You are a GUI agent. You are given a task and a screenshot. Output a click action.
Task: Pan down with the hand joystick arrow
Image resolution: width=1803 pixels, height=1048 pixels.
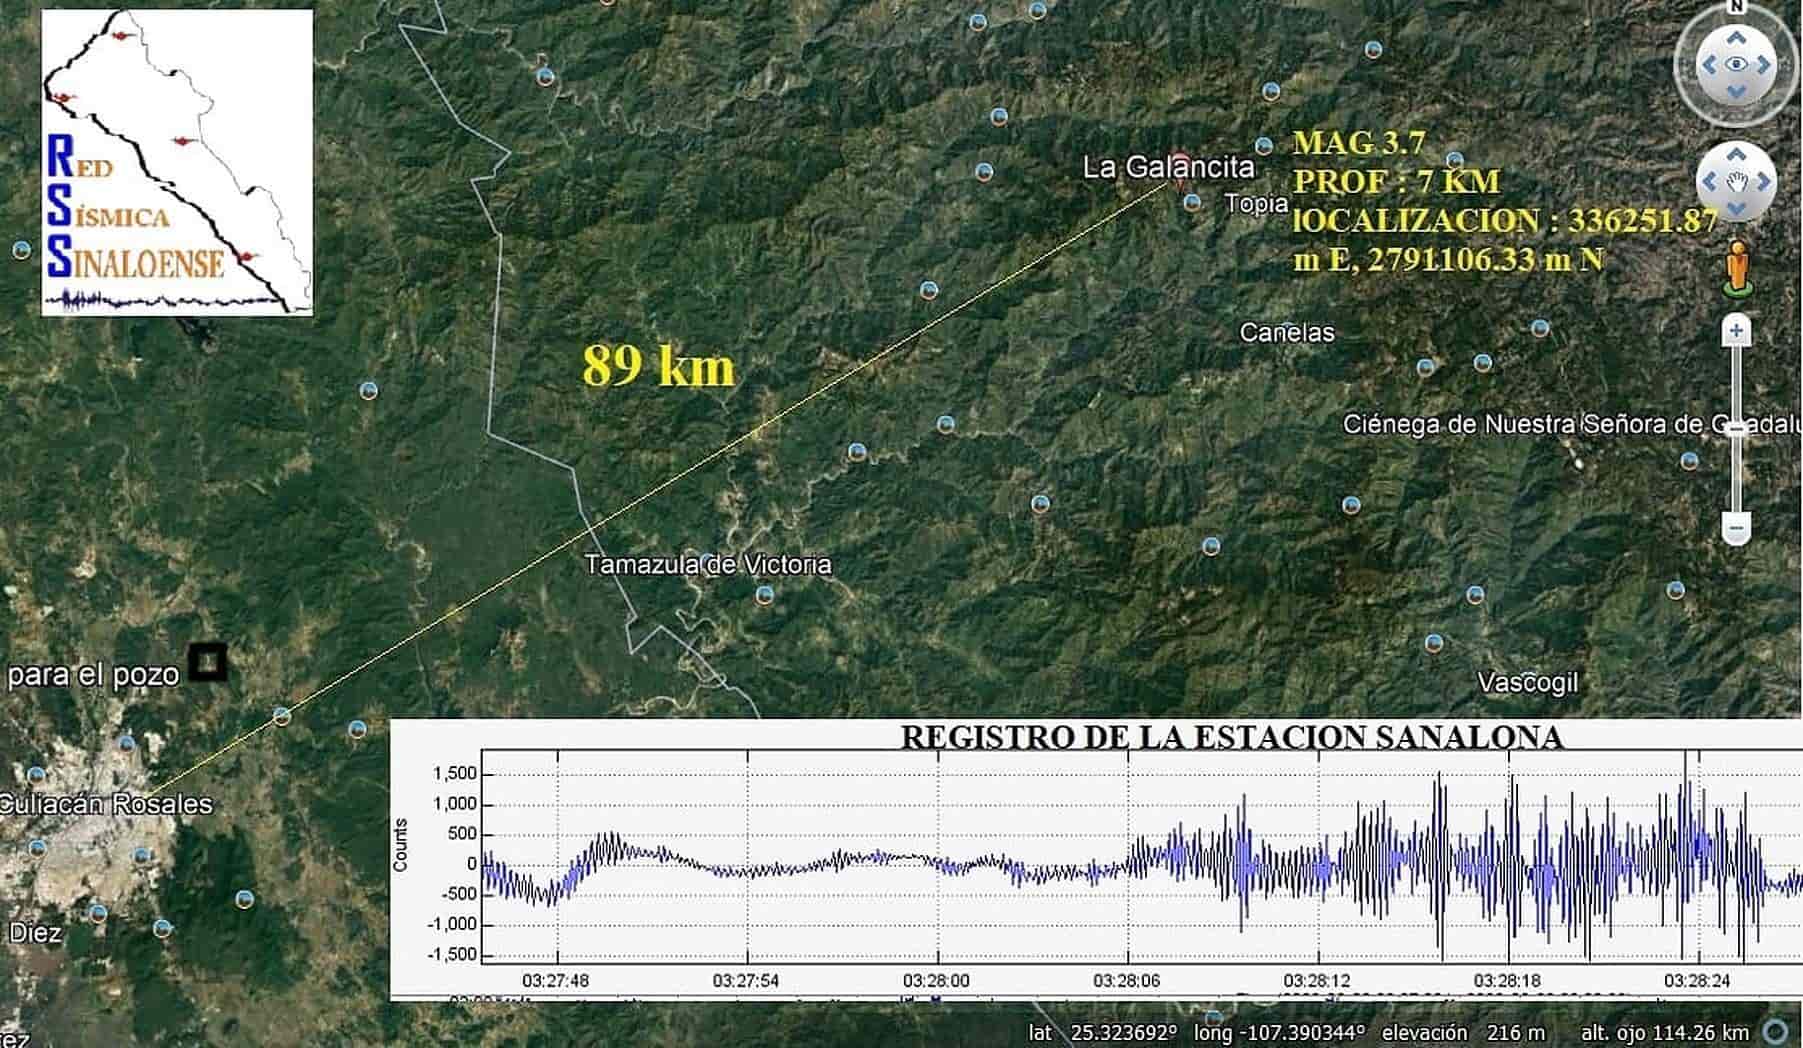[1737, 208]
